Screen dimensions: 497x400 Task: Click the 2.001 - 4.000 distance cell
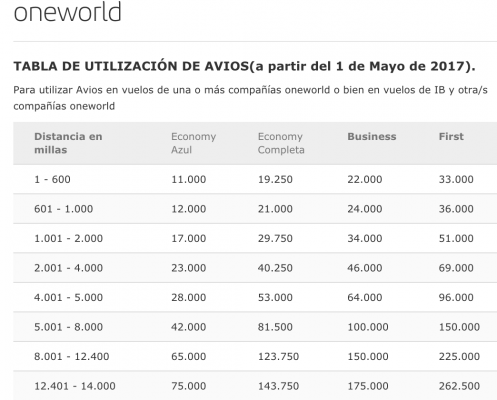[x=68, y=268]
